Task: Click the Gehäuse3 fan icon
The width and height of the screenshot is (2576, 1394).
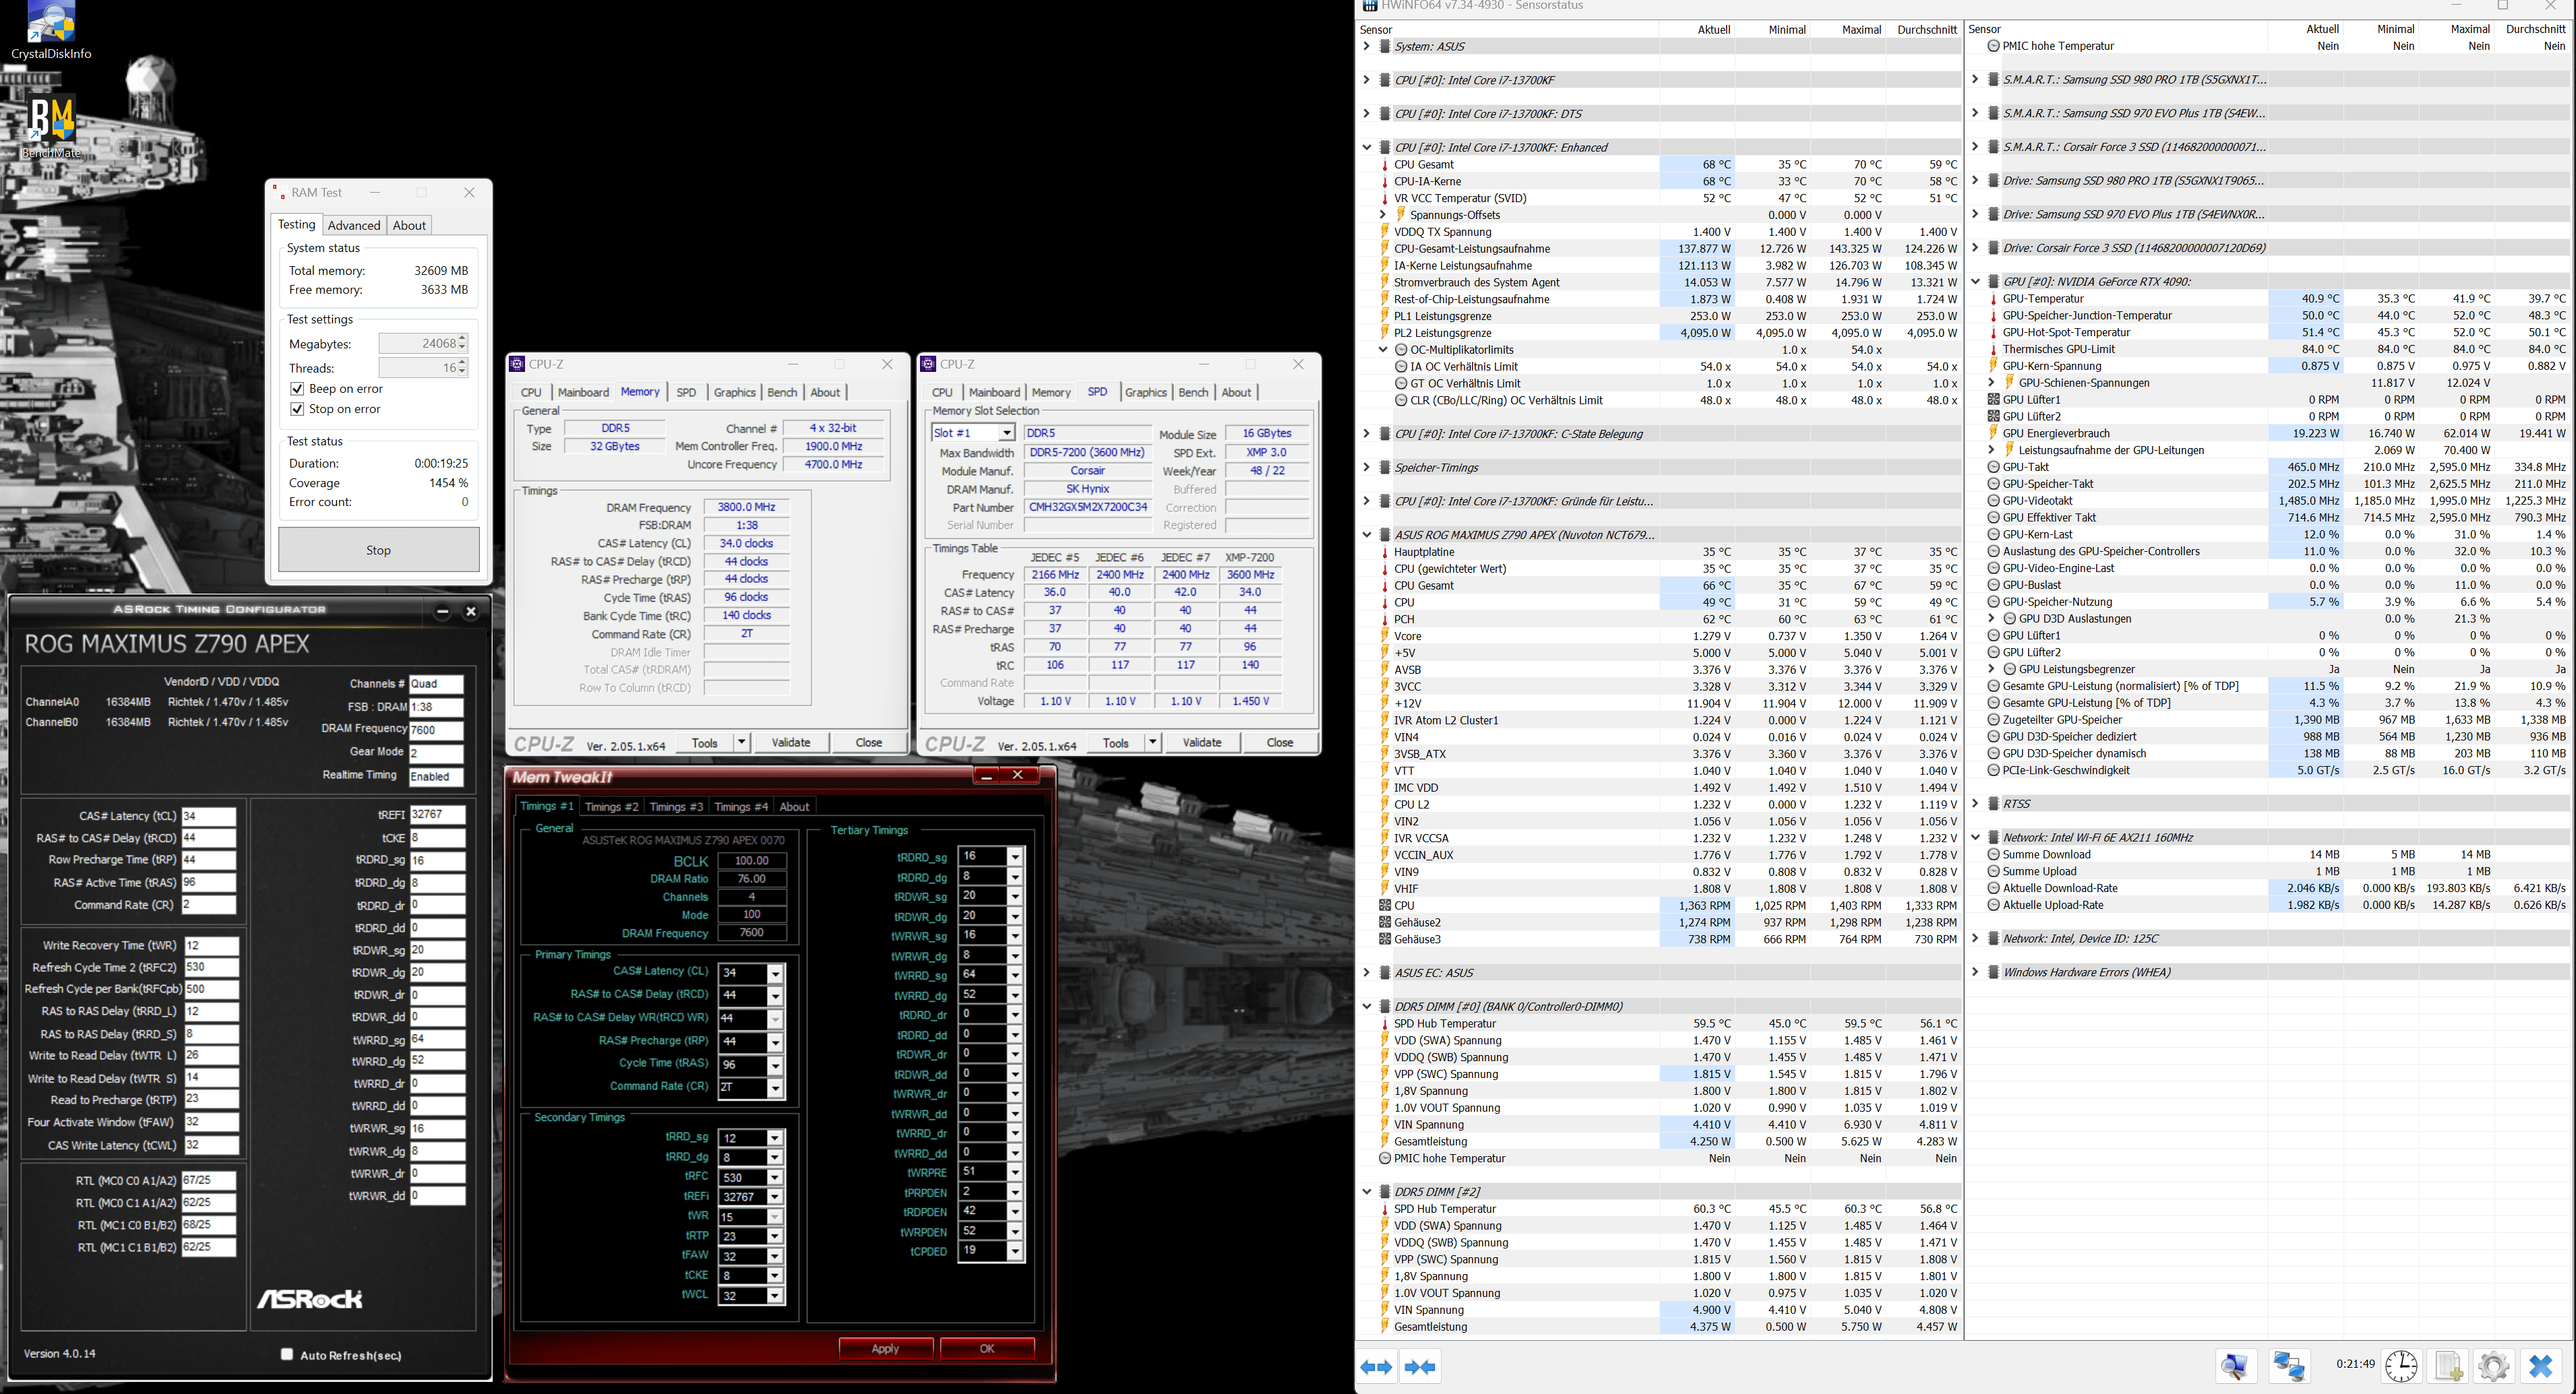Action: [1384, 939]
